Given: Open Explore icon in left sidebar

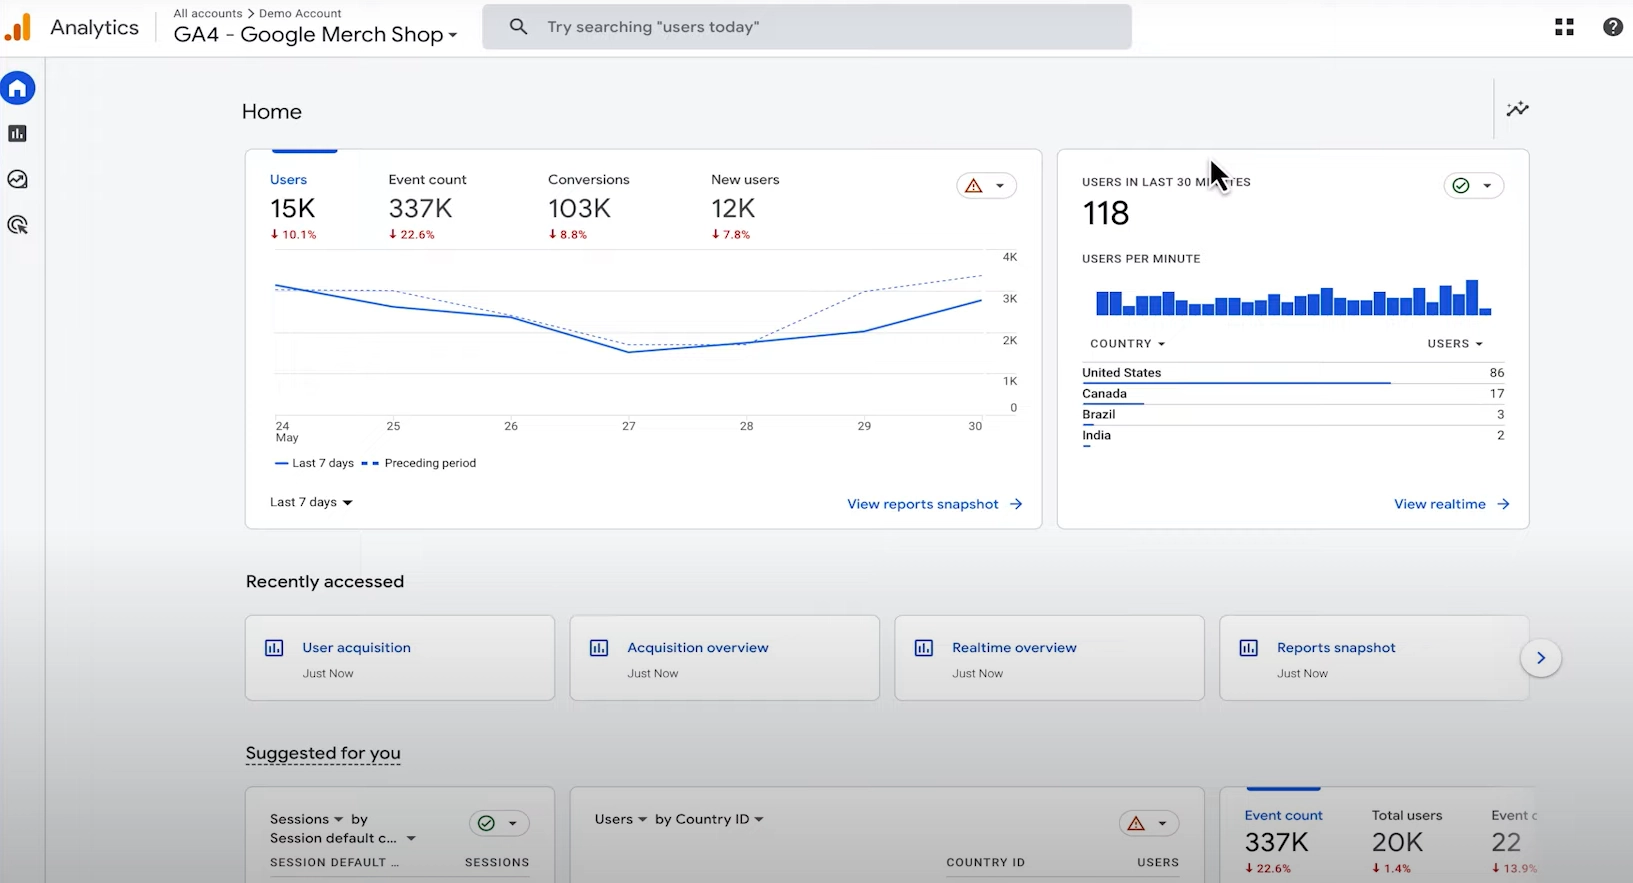Looking at the screenshot, I should 17,179.
